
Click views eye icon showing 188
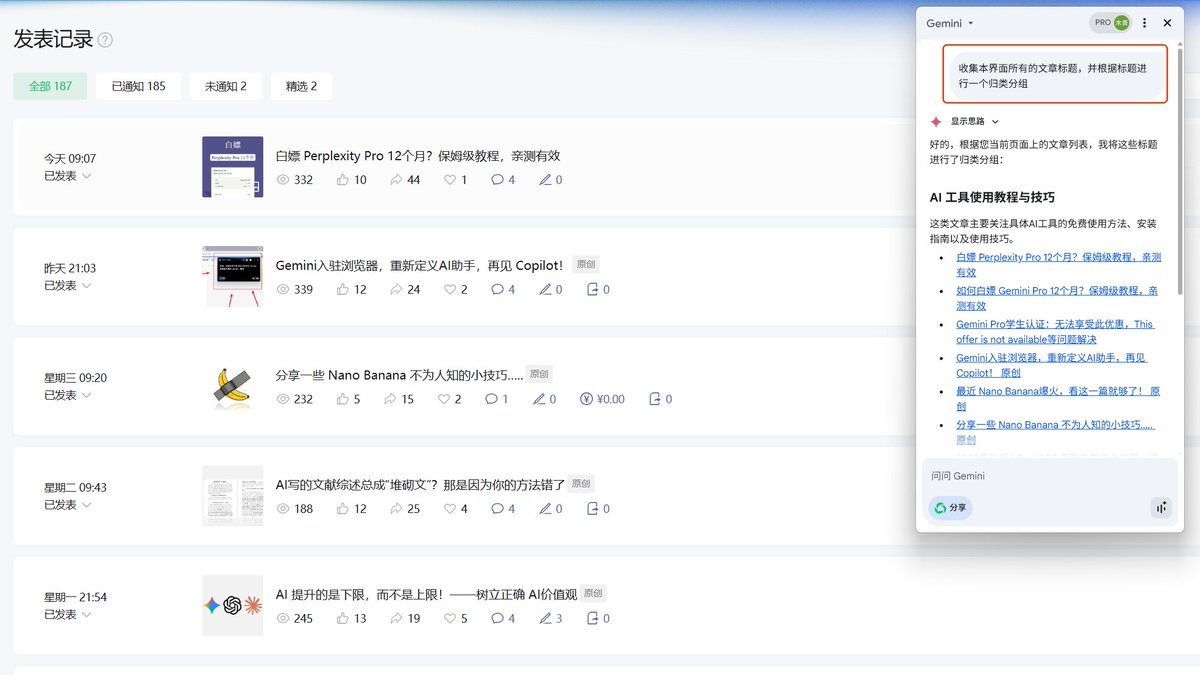[282, 509]
